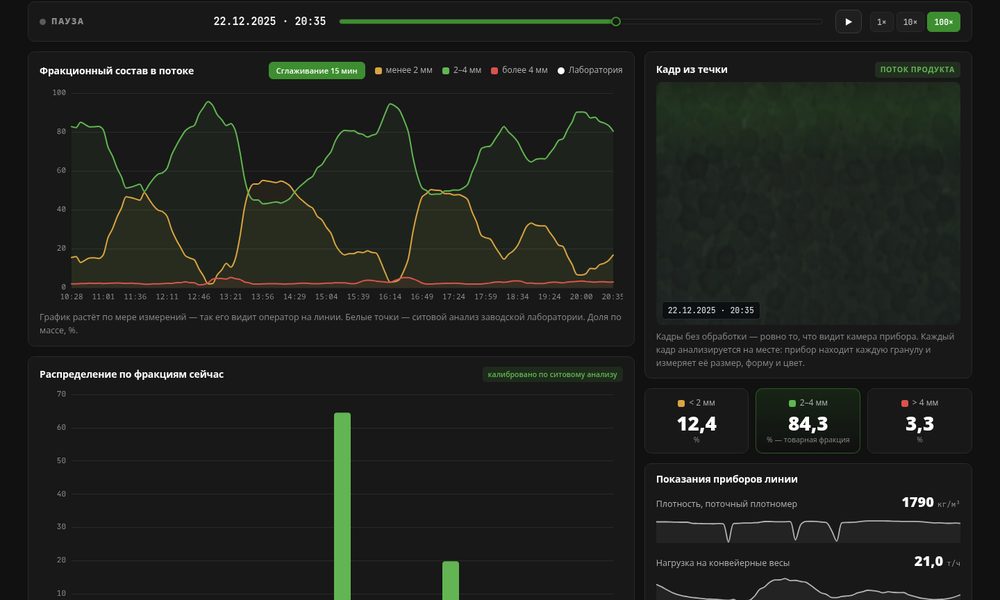Viewport: 1000px width, 600px height.
Task: Click the camera frame from the chute
Action: [x=808, y=203]
